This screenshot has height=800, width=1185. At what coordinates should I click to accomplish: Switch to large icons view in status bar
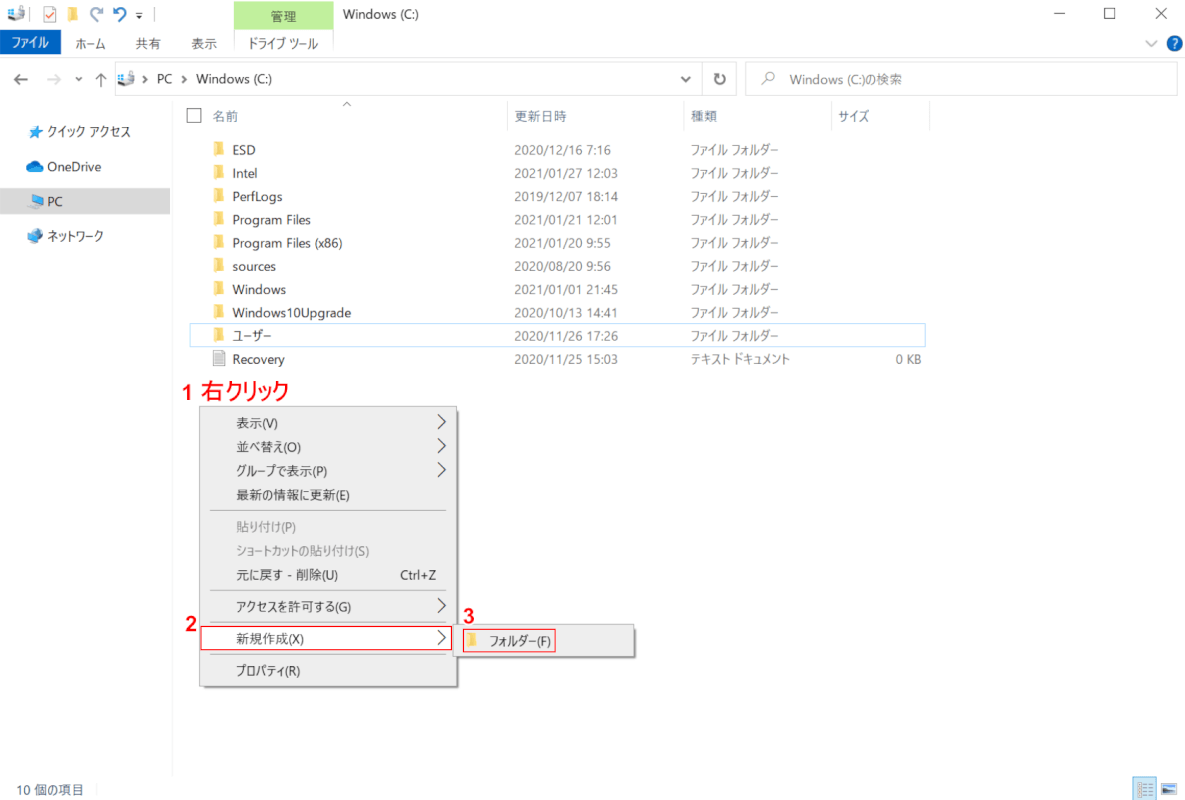click(1167, 789)
